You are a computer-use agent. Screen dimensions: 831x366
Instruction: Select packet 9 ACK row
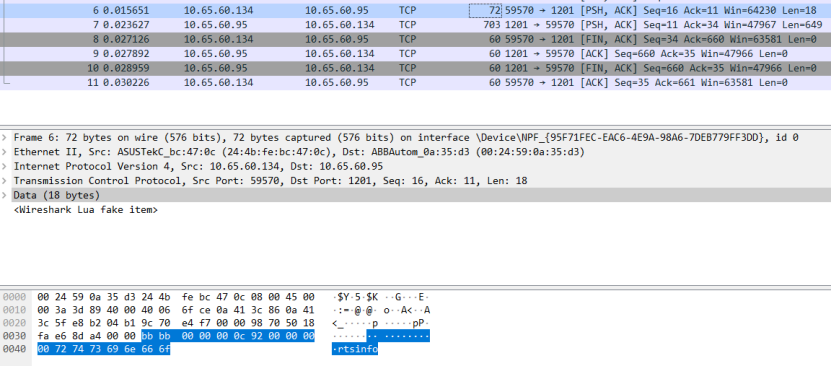click(416, 53)
